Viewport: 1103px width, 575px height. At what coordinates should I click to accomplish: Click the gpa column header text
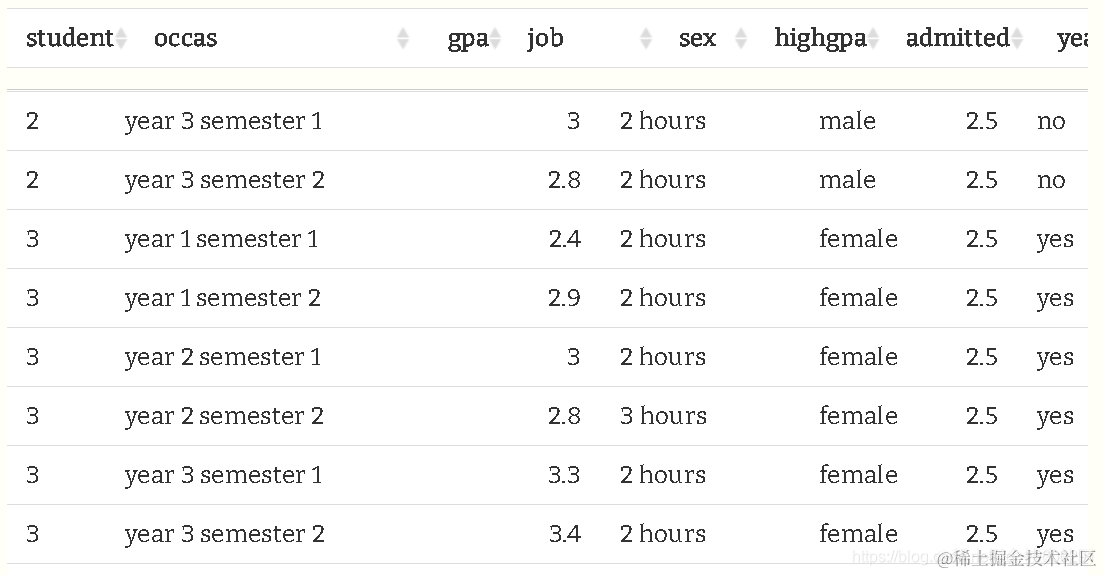tap(466, 39)
